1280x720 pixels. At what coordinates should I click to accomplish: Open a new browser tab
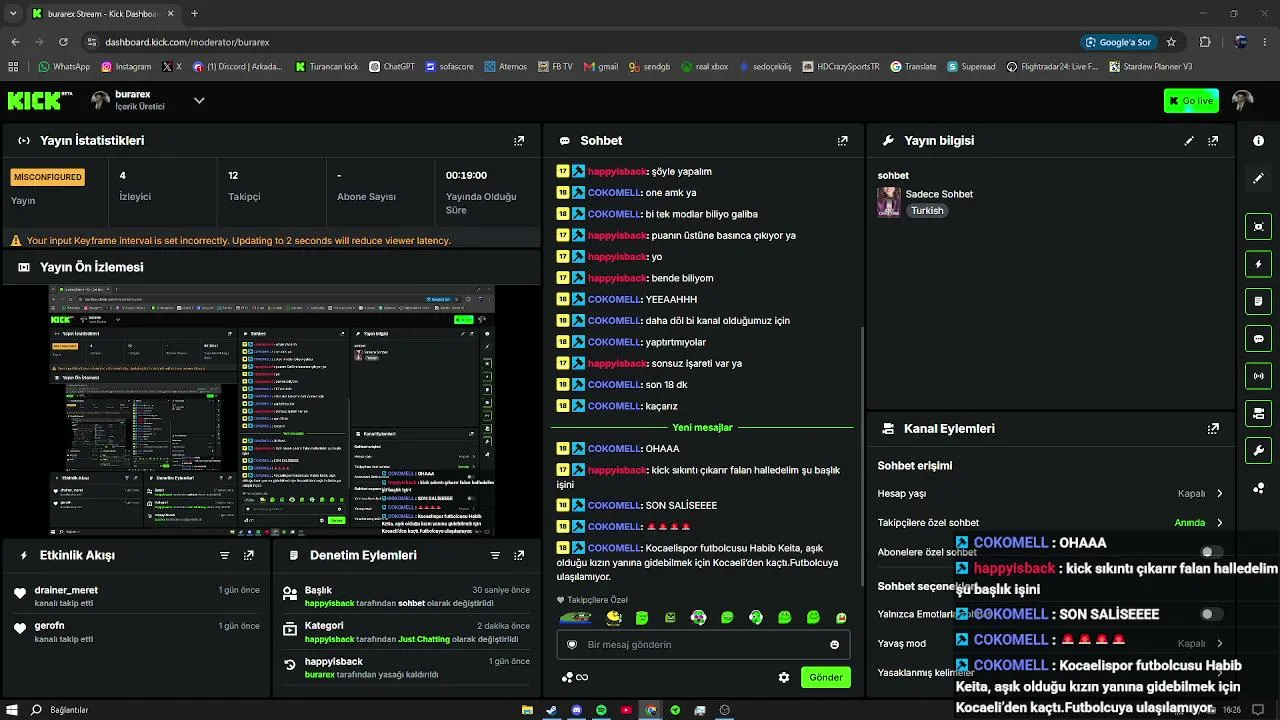[194, 14]
